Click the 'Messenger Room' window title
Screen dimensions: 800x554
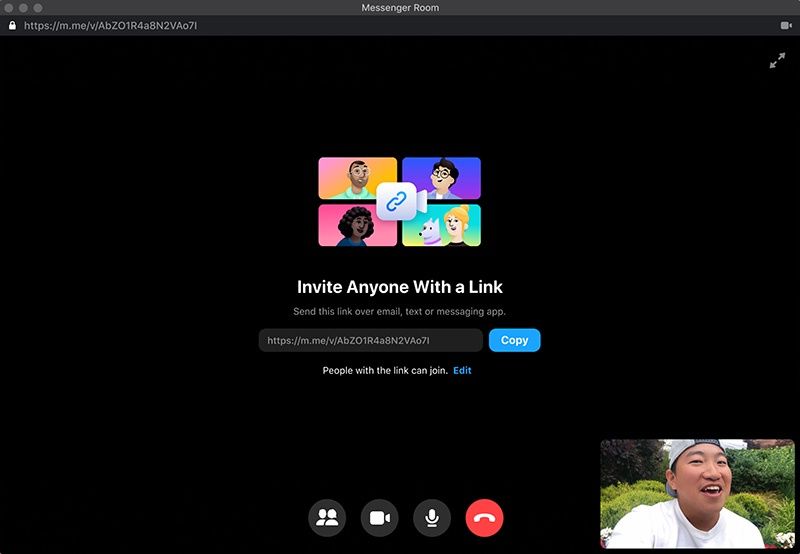tap(400, 8)
